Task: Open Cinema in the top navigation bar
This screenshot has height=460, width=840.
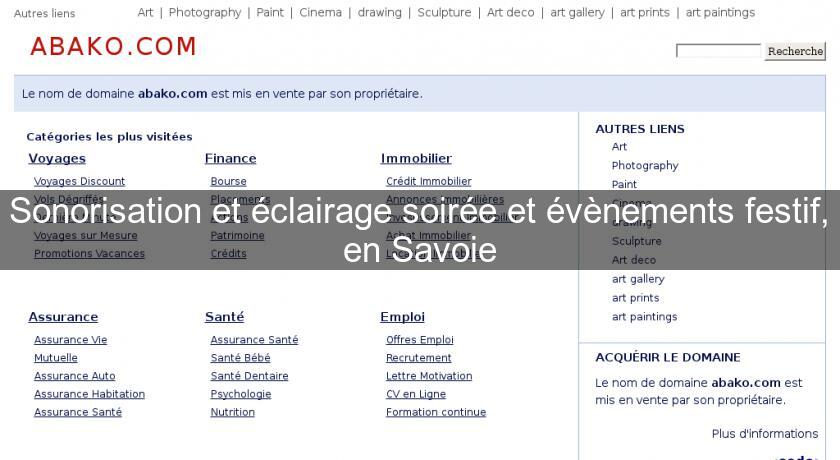Action: point(320,12)
